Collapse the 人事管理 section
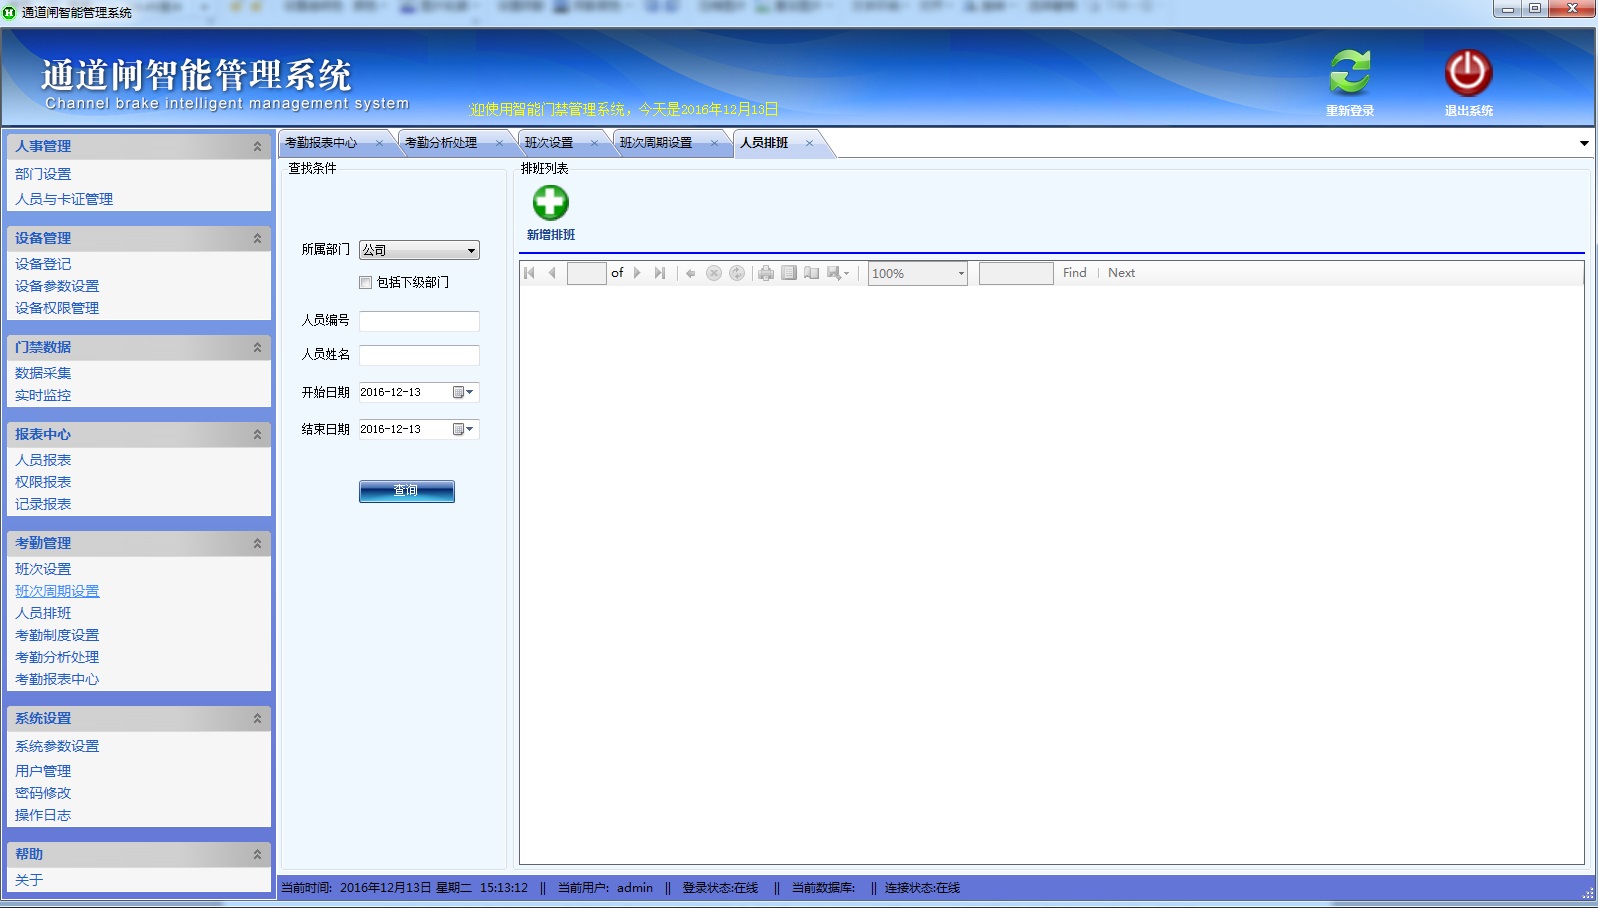This screenshot has height=908, width=1598. (x=257, y=146)
